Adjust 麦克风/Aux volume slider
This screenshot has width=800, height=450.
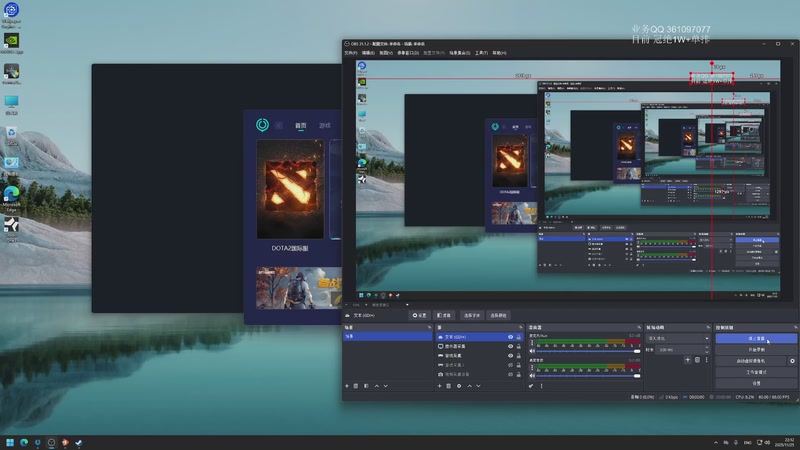tap(588, 351)
